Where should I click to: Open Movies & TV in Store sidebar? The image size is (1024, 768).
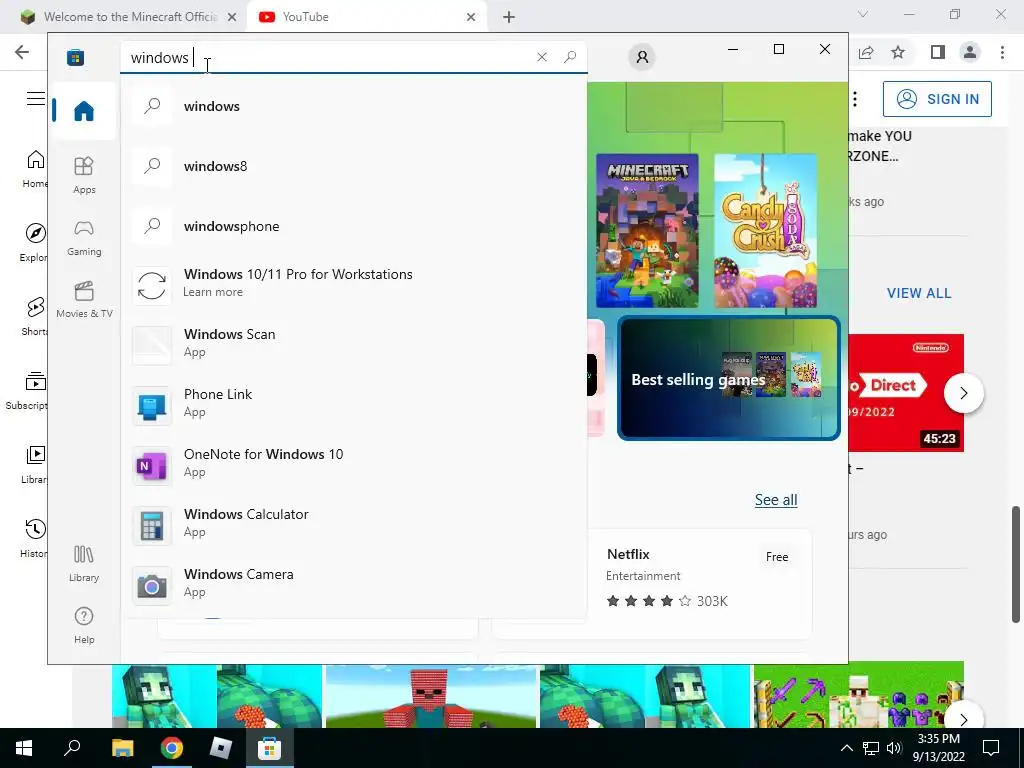pos(84,299)
